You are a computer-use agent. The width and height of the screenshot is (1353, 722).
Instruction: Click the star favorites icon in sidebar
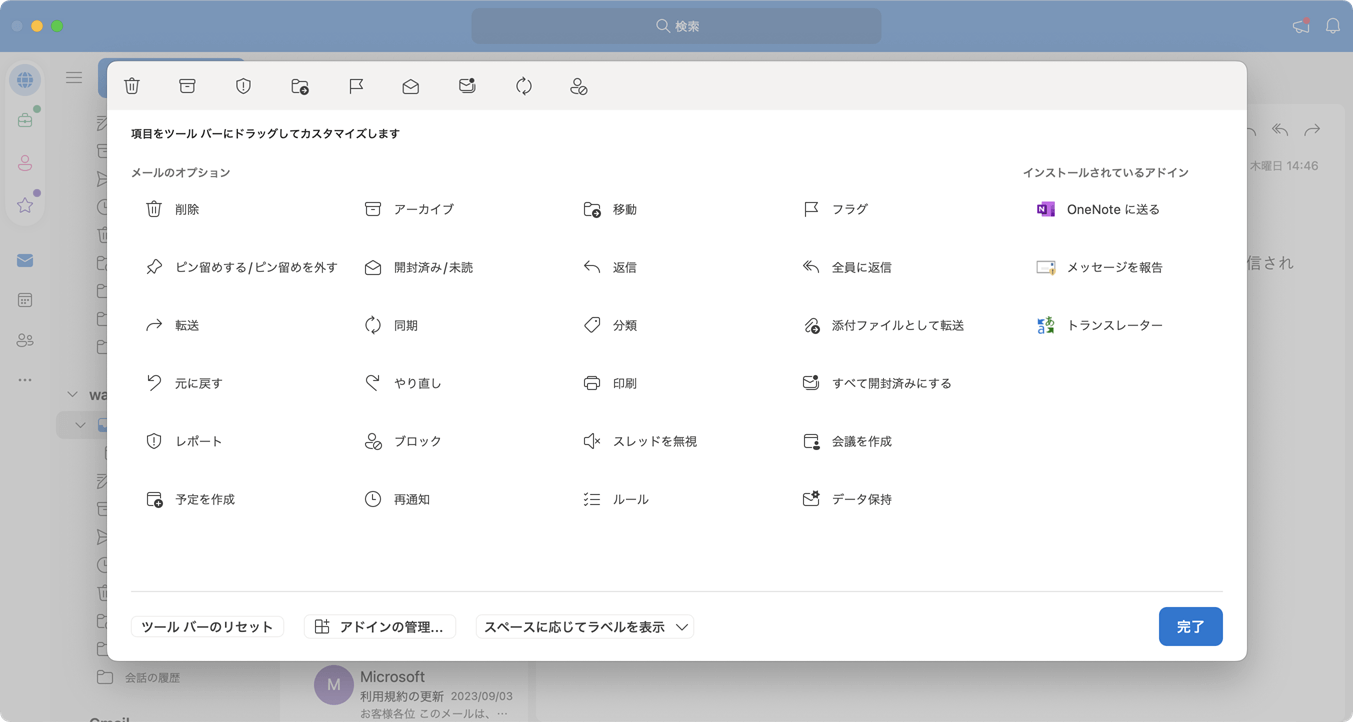click(25, 205)
